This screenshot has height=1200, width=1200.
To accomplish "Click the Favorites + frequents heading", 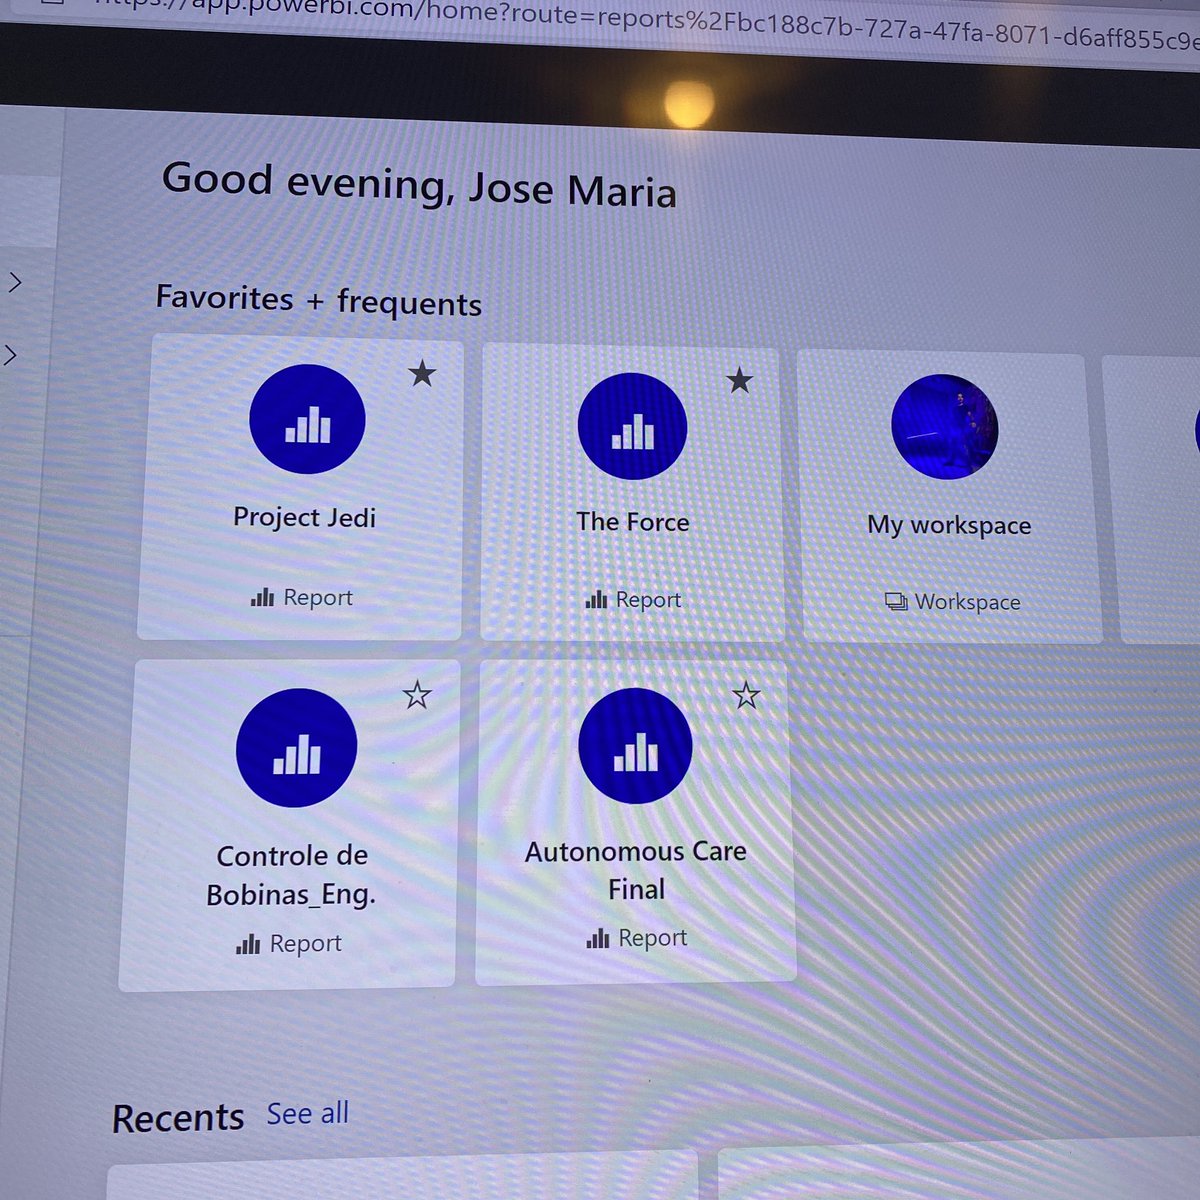I will (319, 300).
